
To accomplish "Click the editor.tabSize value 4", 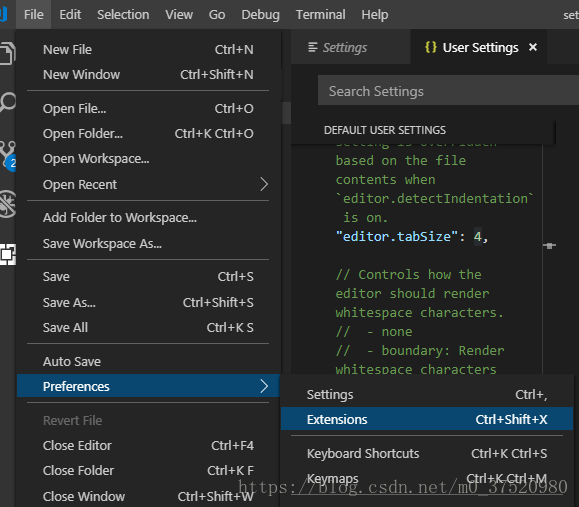I will [x=477, y=236].
